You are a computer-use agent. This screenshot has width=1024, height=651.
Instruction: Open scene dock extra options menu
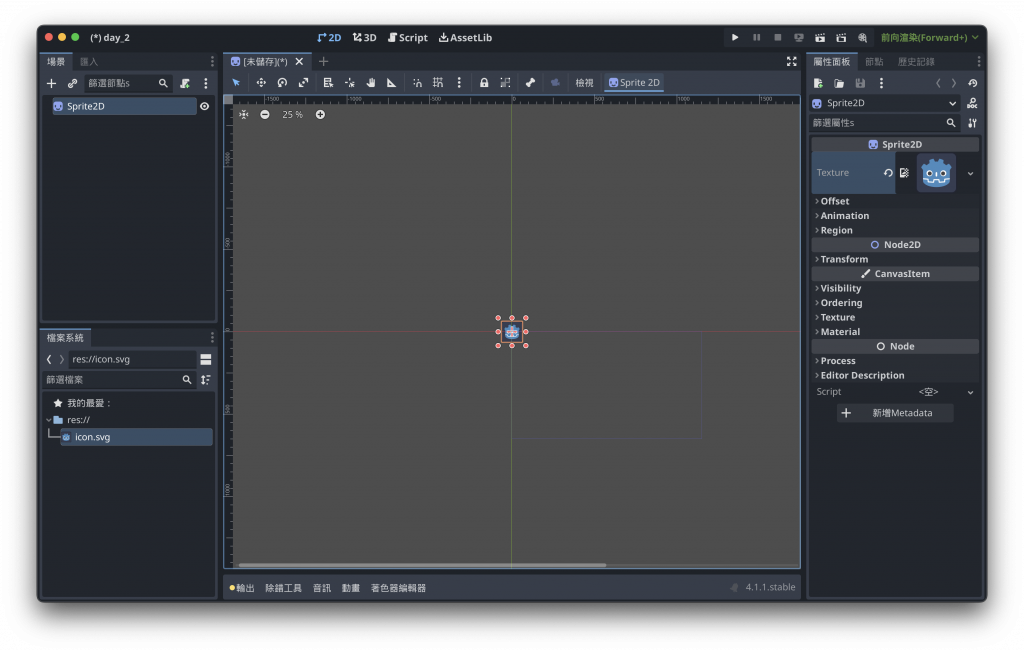click(x=206, y=83)
